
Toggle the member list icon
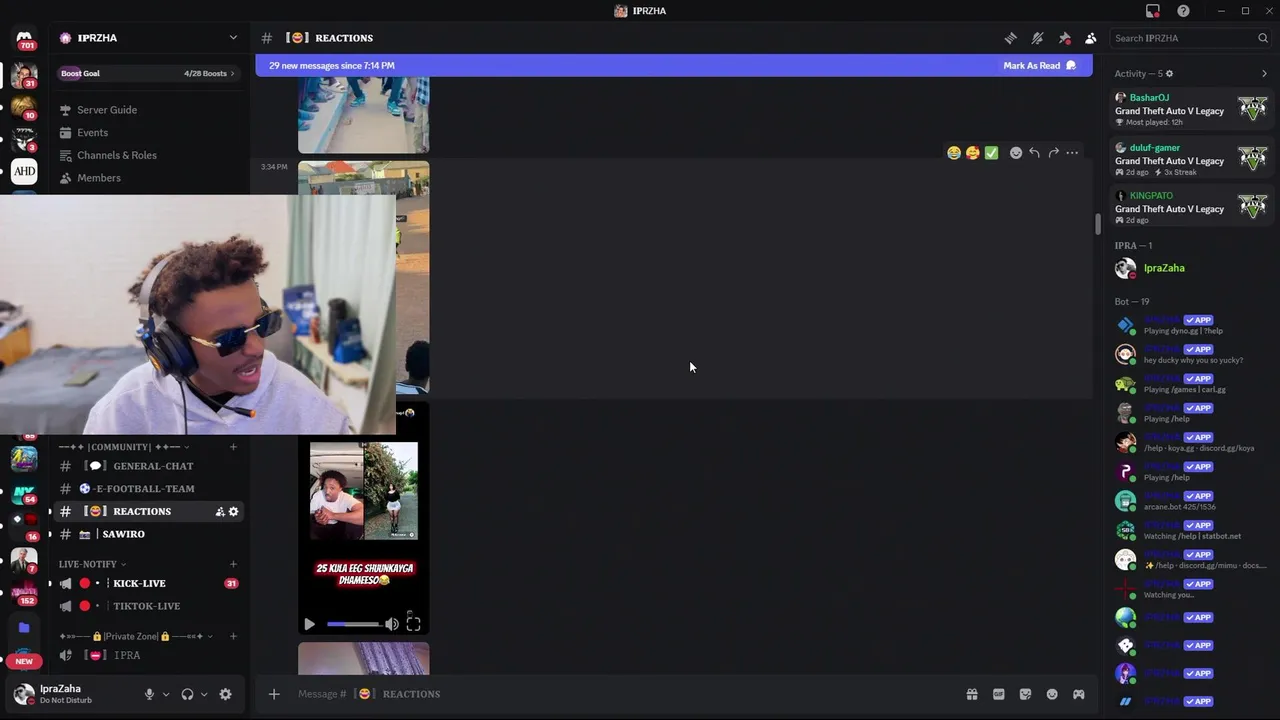click(x=1091, y=38)
